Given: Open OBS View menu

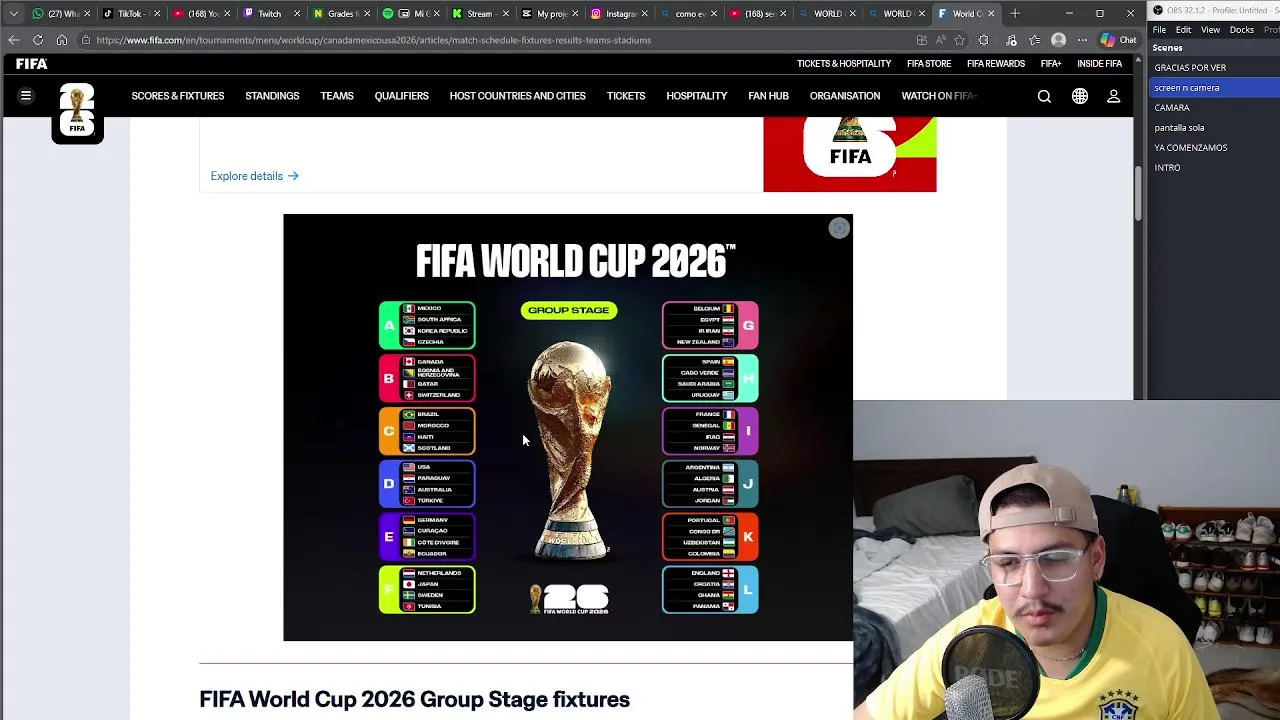Looking at the screenshot, I should (1210, 30).
